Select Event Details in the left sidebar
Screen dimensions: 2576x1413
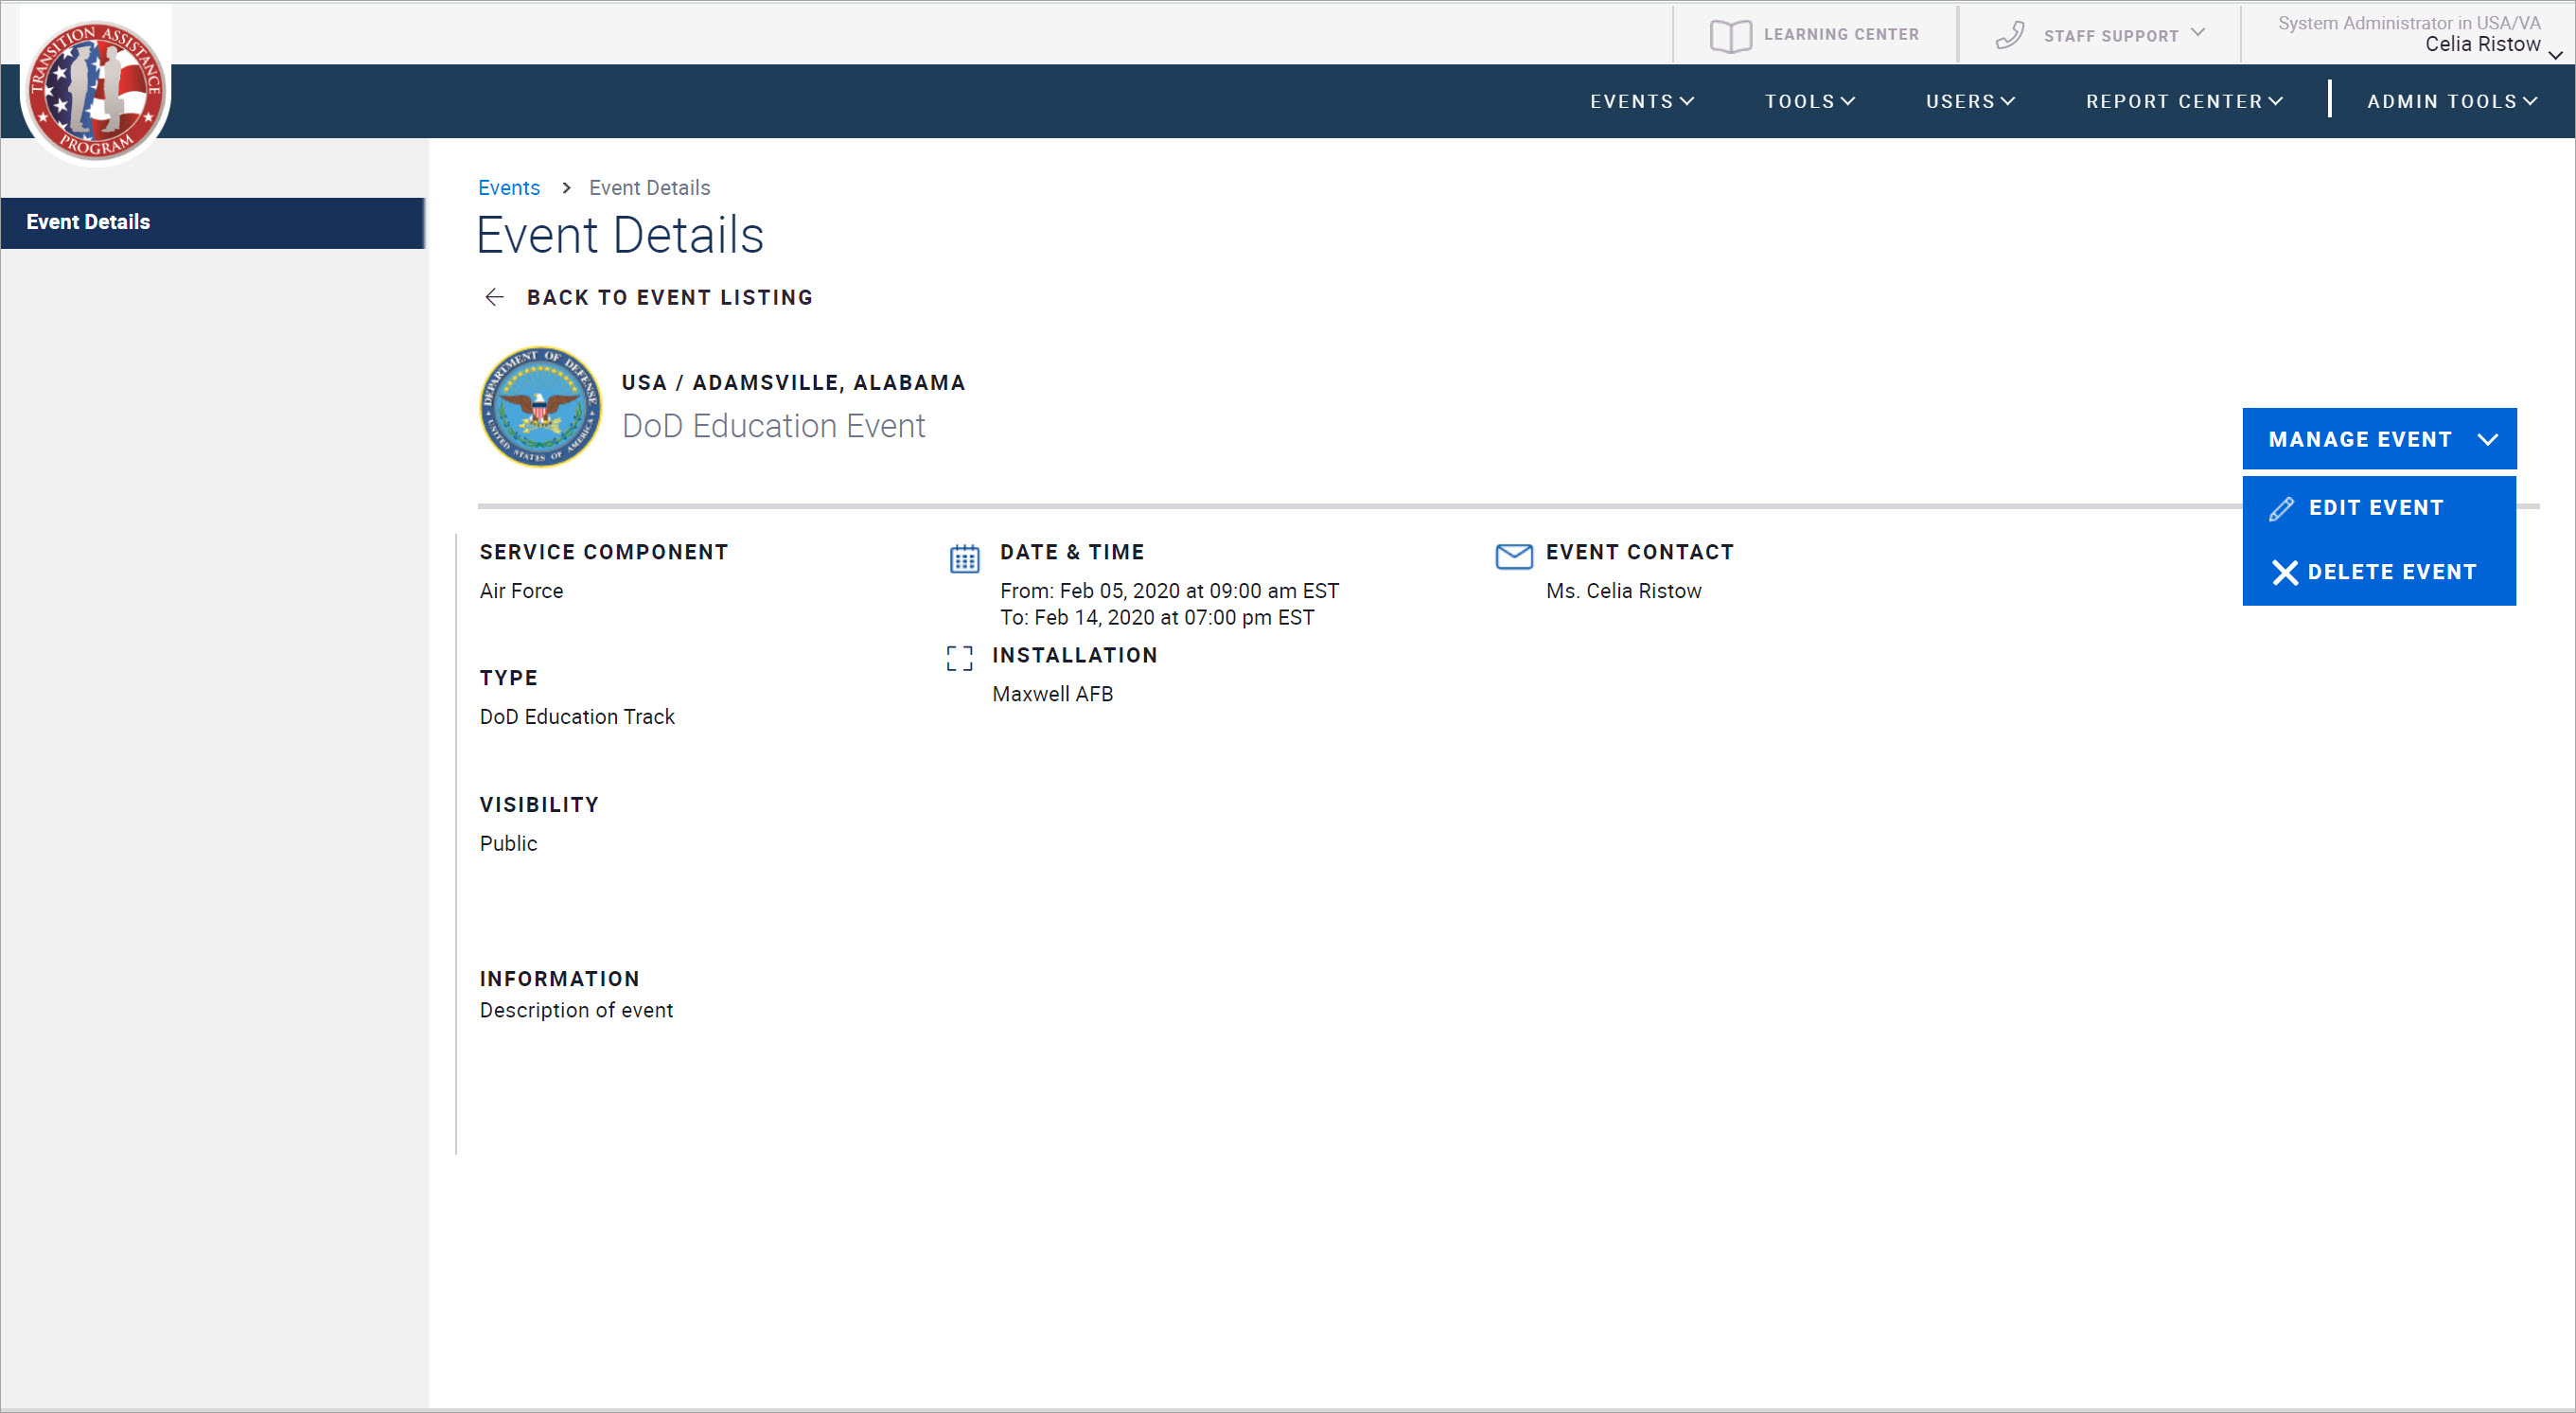tap(212, 222)
